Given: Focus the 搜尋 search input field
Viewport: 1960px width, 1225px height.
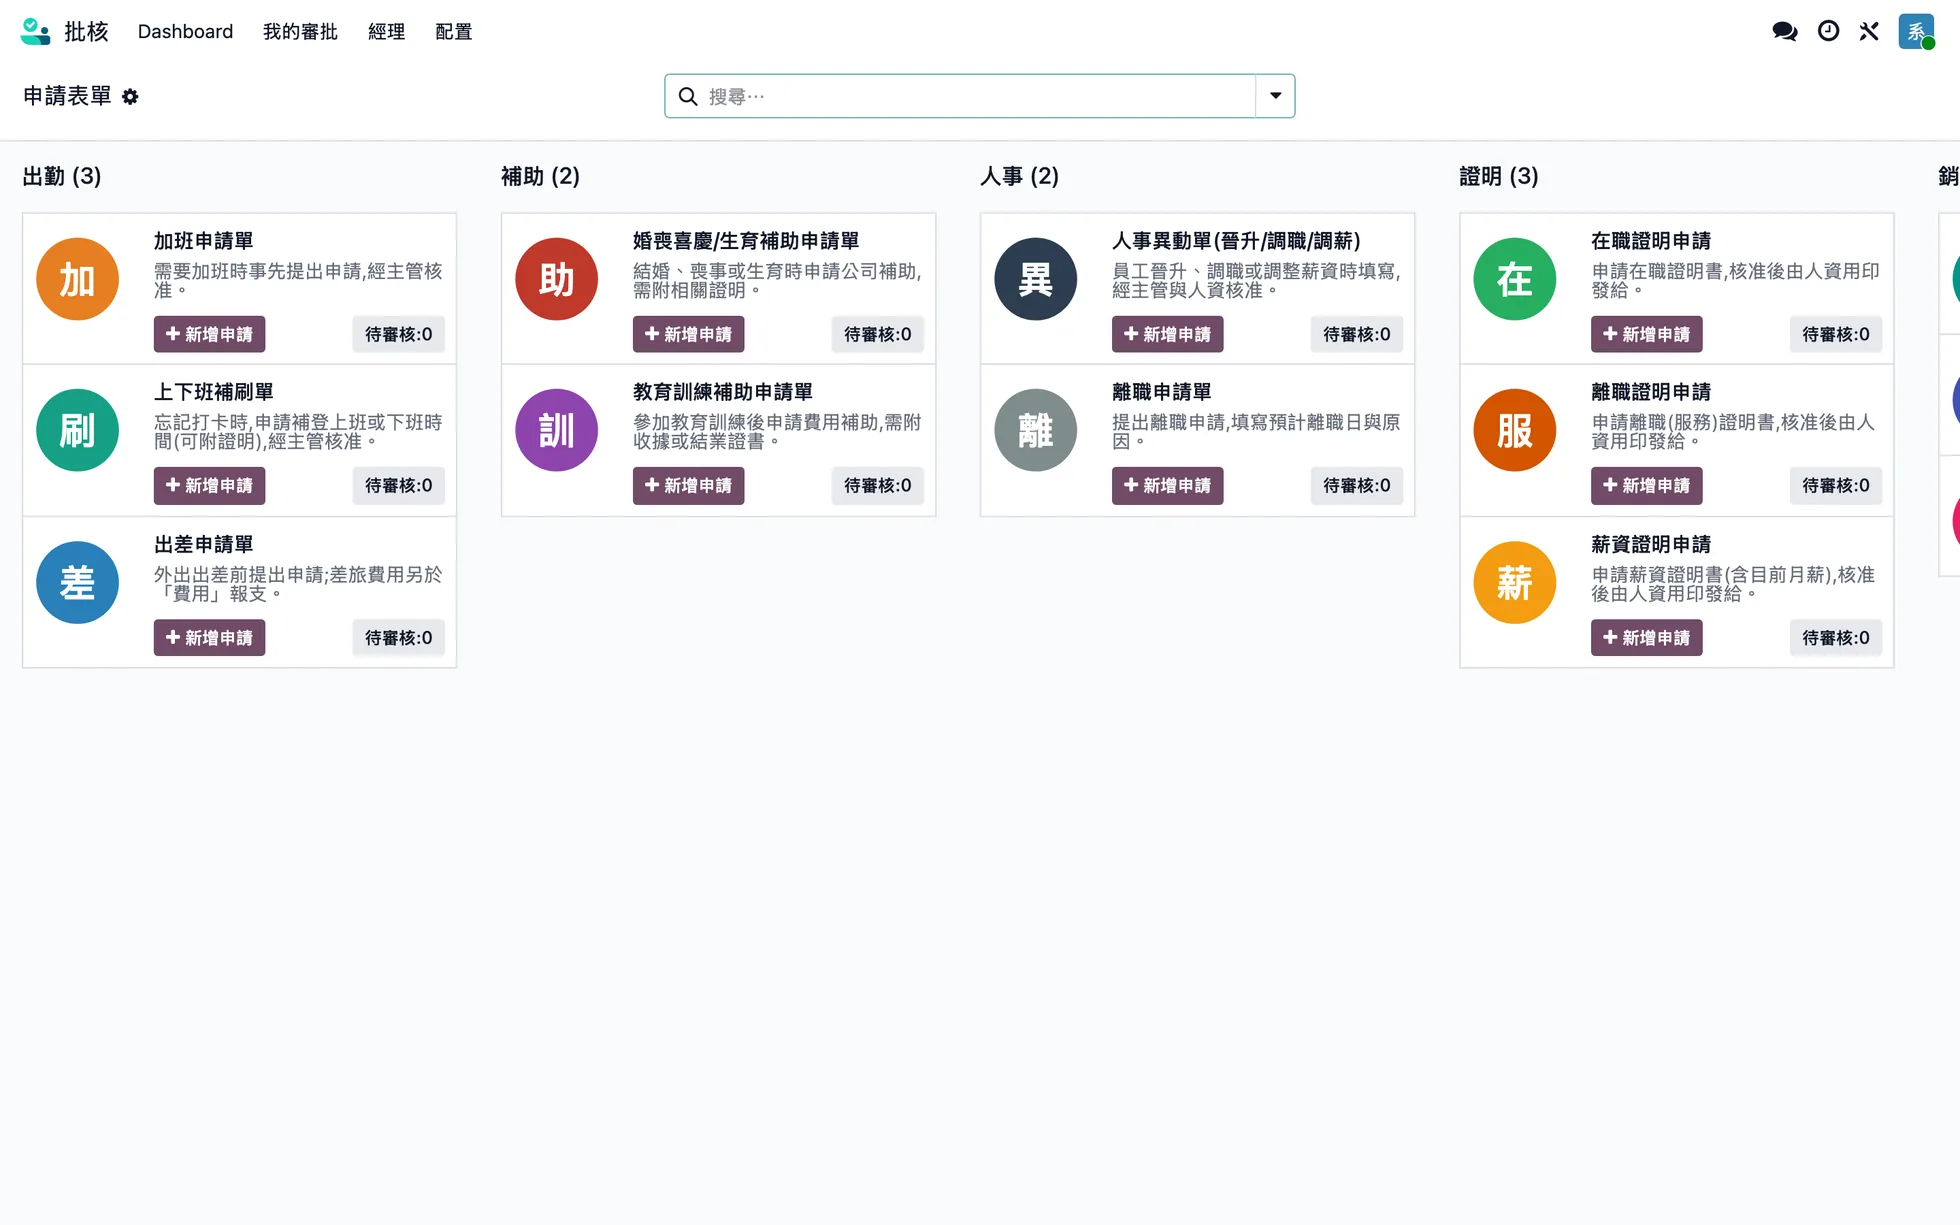Looking at the screenshot, I should pyautogui.click(x=978, y=96).
